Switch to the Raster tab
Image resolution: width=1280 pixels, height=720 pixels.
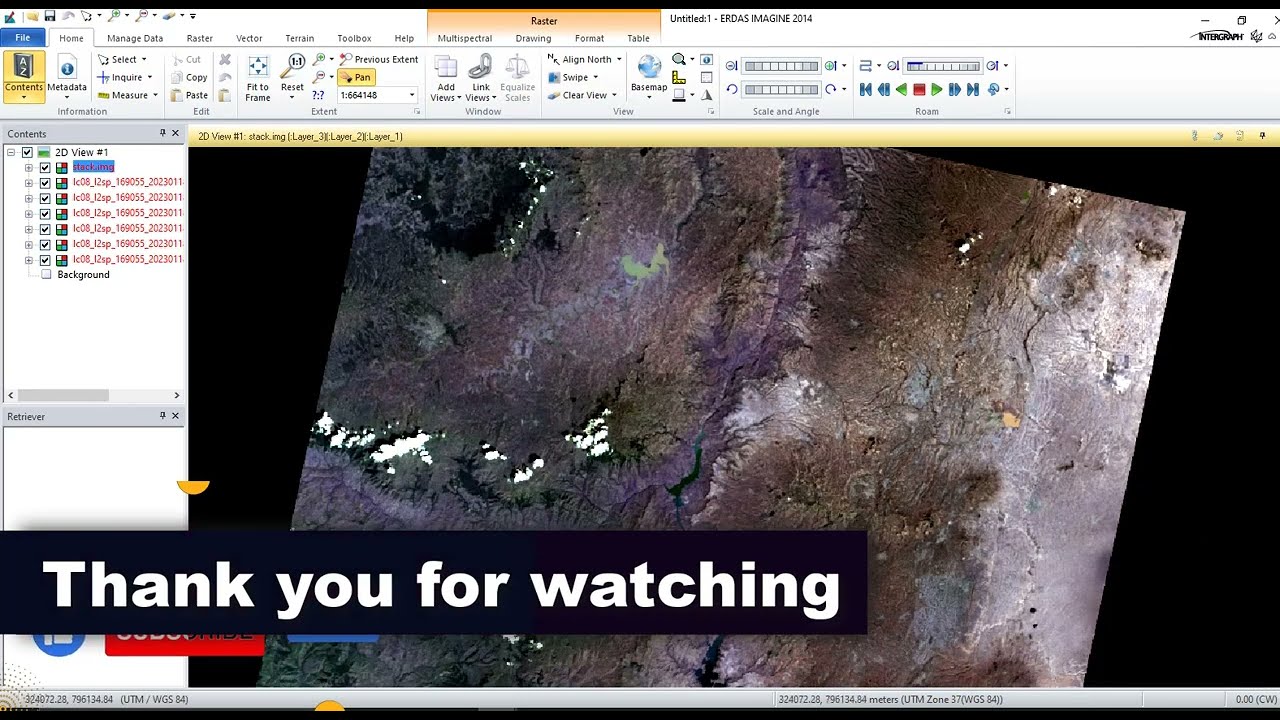tap(200, 38)
